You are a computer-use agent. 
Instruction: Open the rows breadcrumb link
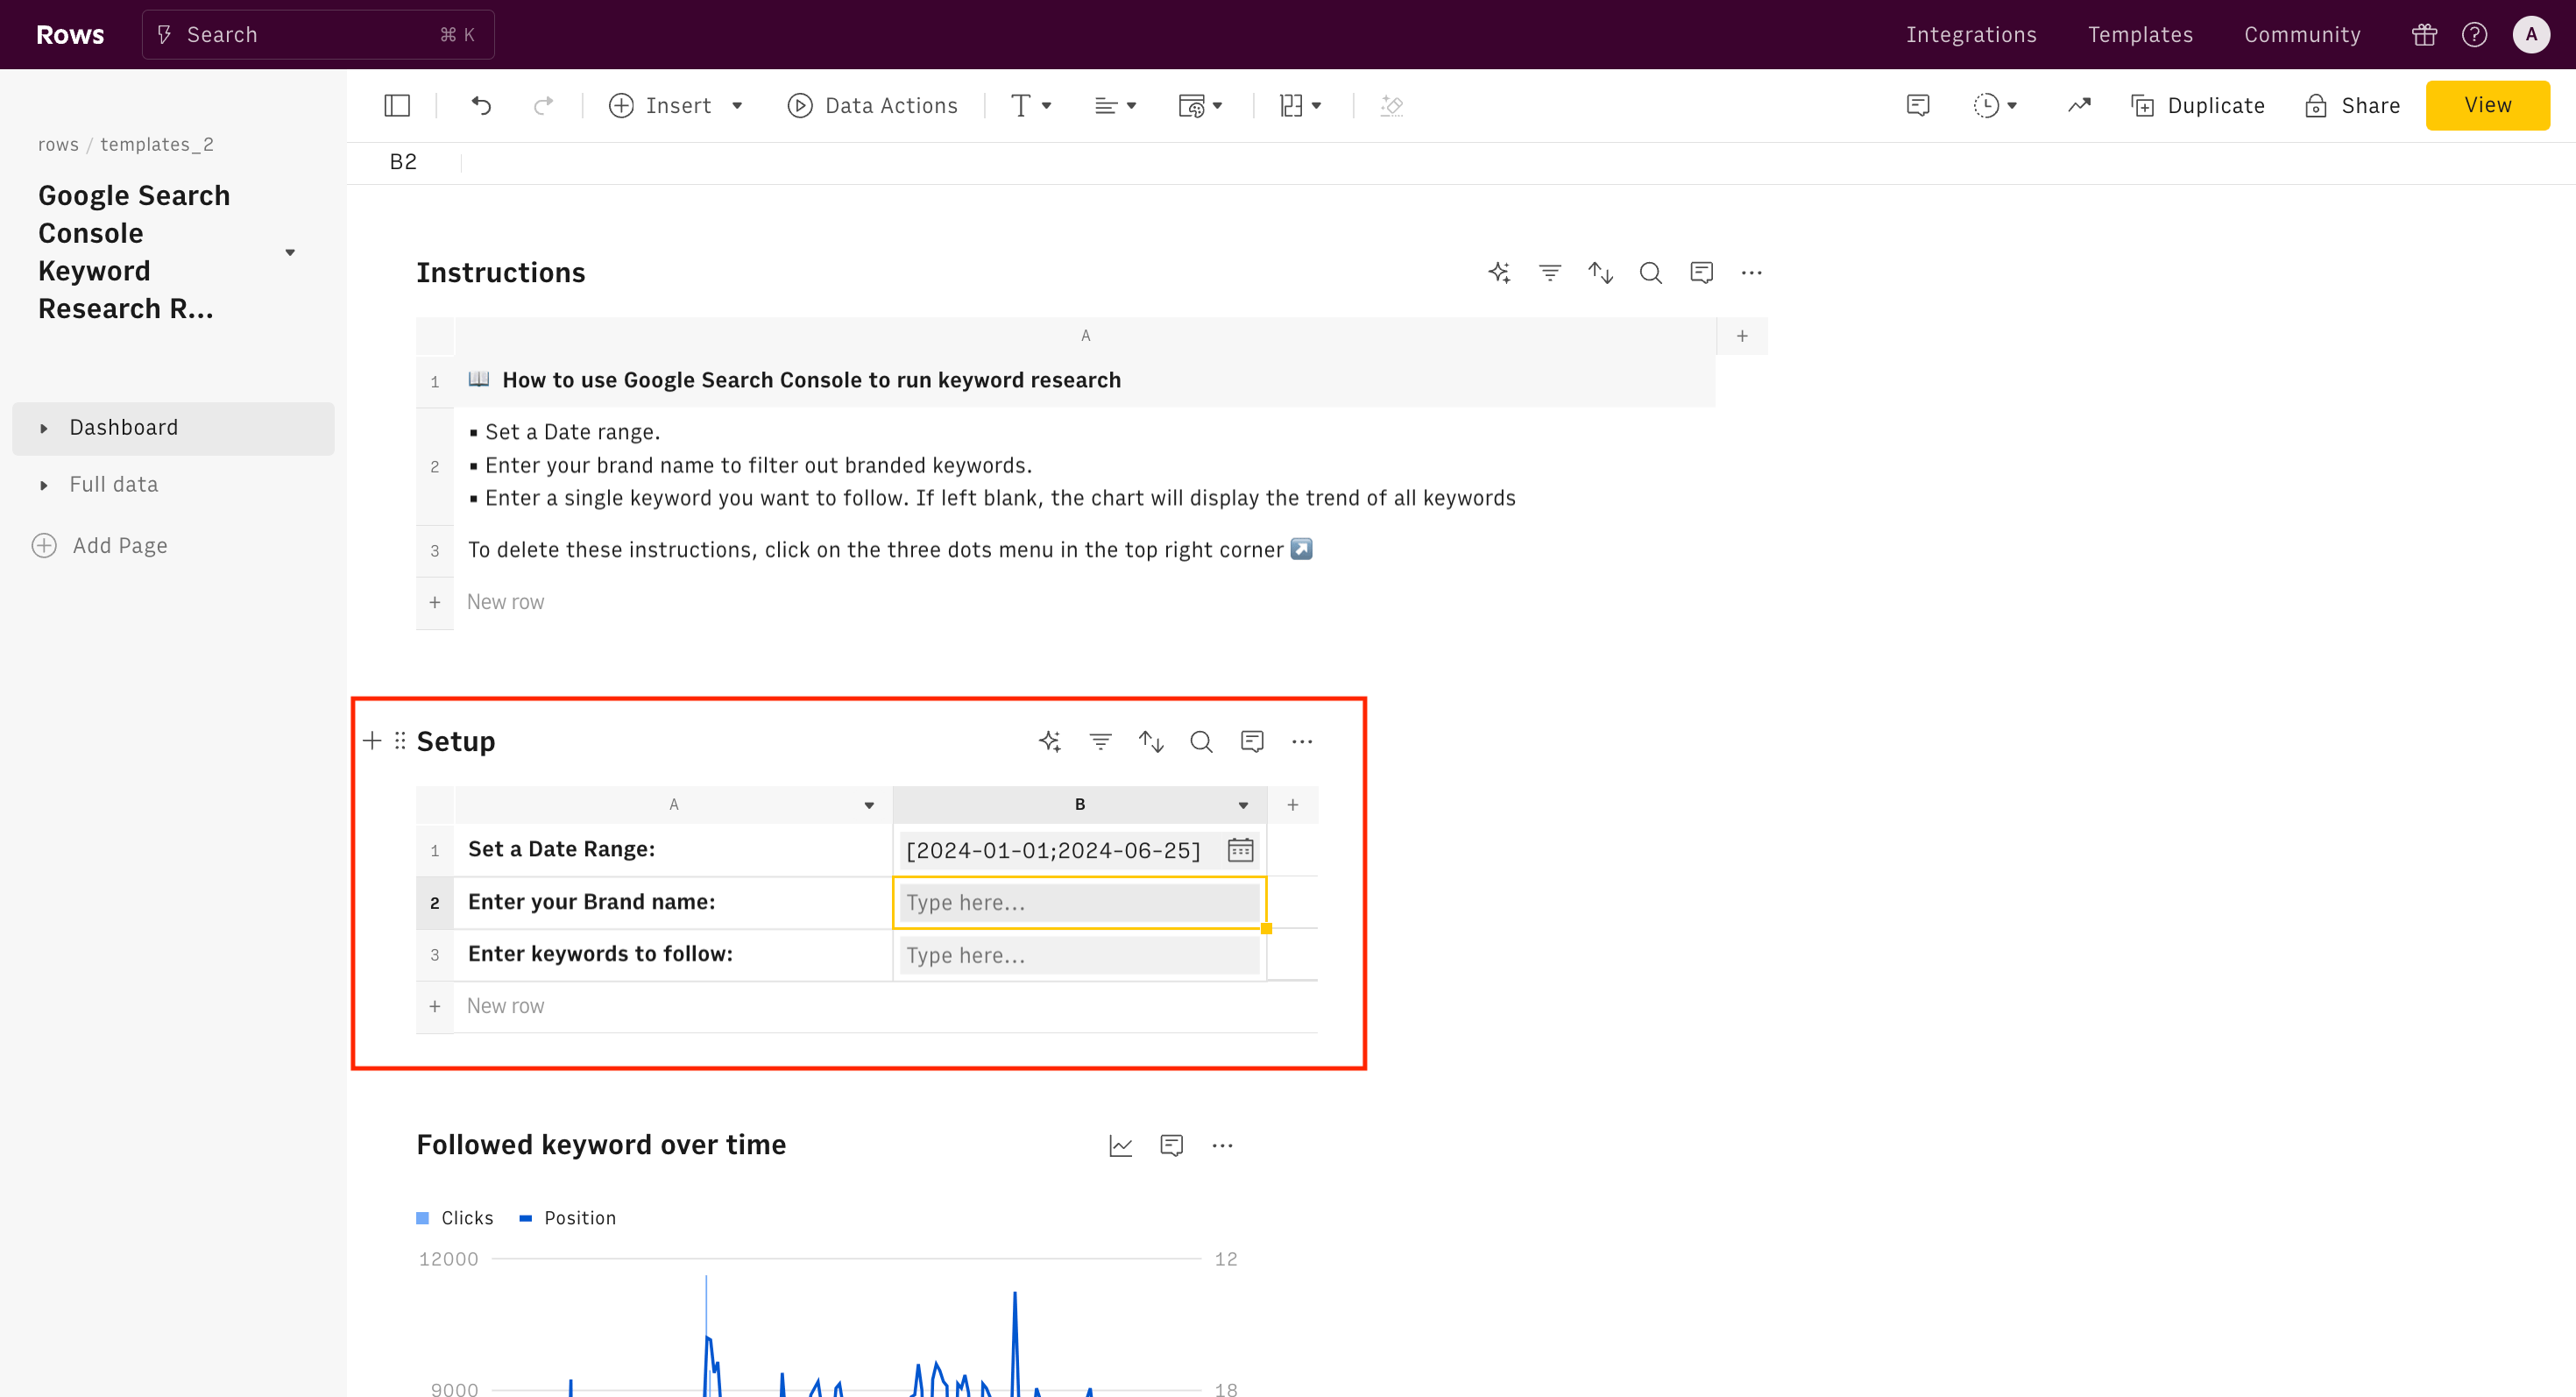pyautogui.click(x=58, y=145)
